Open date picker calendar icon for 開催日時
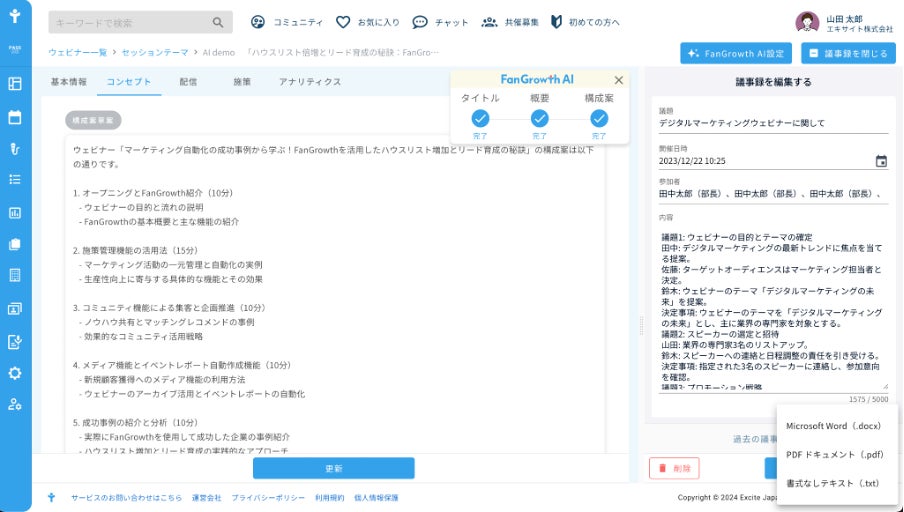Viewport: 904px width, 512px height. [x=881, y=161]
